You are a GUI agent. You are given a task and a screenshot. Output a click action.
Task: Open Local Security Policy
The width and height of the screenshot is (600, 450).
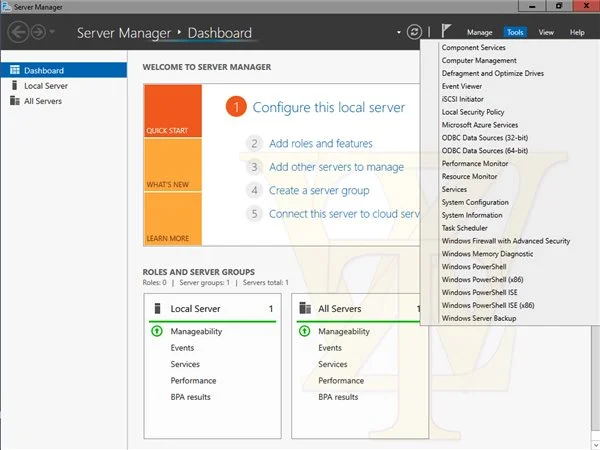pyautogui.click(x=473, y=112)
